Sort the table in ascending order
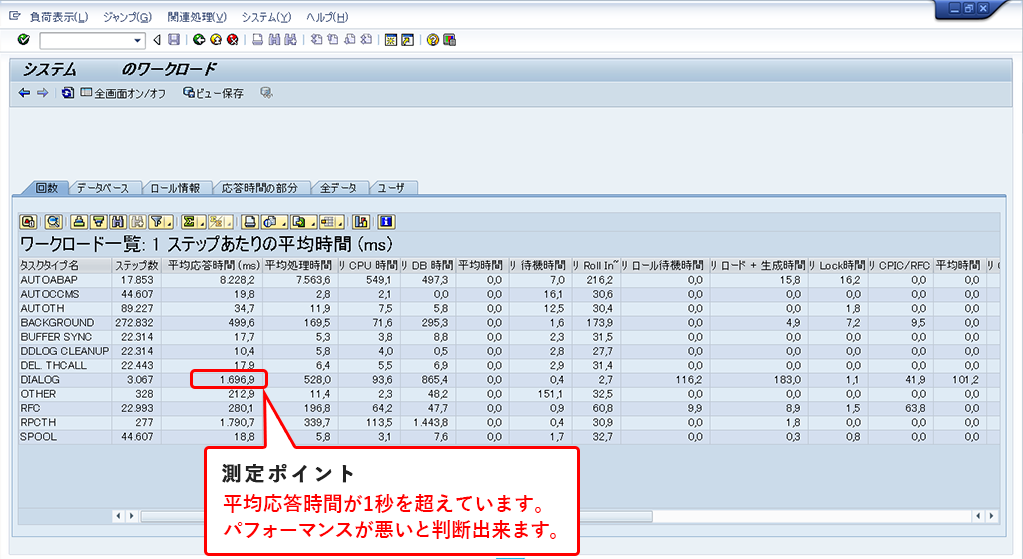This screenshot has height=559, width=1023. pyautogui.click(x=79, y=222)
